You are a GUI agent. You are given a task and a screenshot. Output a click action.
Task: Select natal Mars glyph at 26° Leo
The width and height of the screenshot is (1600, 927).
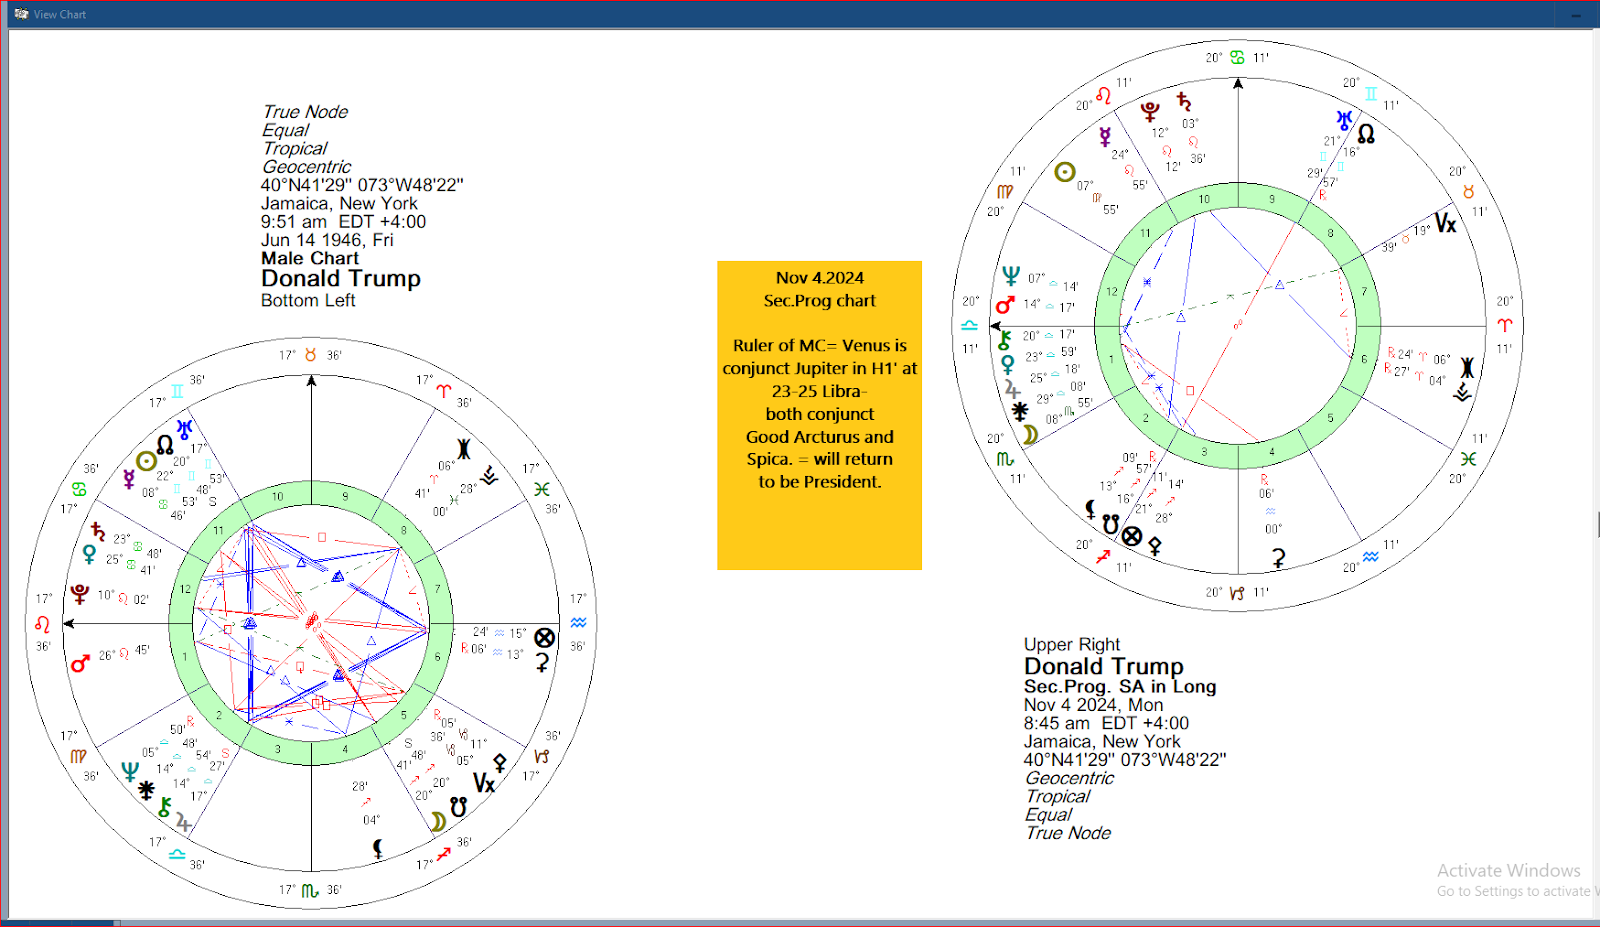pyautogui.click(x=80, y=662)
